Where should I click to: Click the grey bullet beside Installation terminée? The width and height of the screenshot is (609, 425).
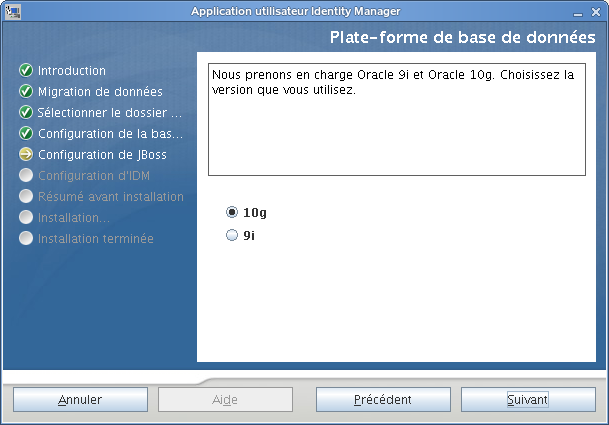[26, 239]
